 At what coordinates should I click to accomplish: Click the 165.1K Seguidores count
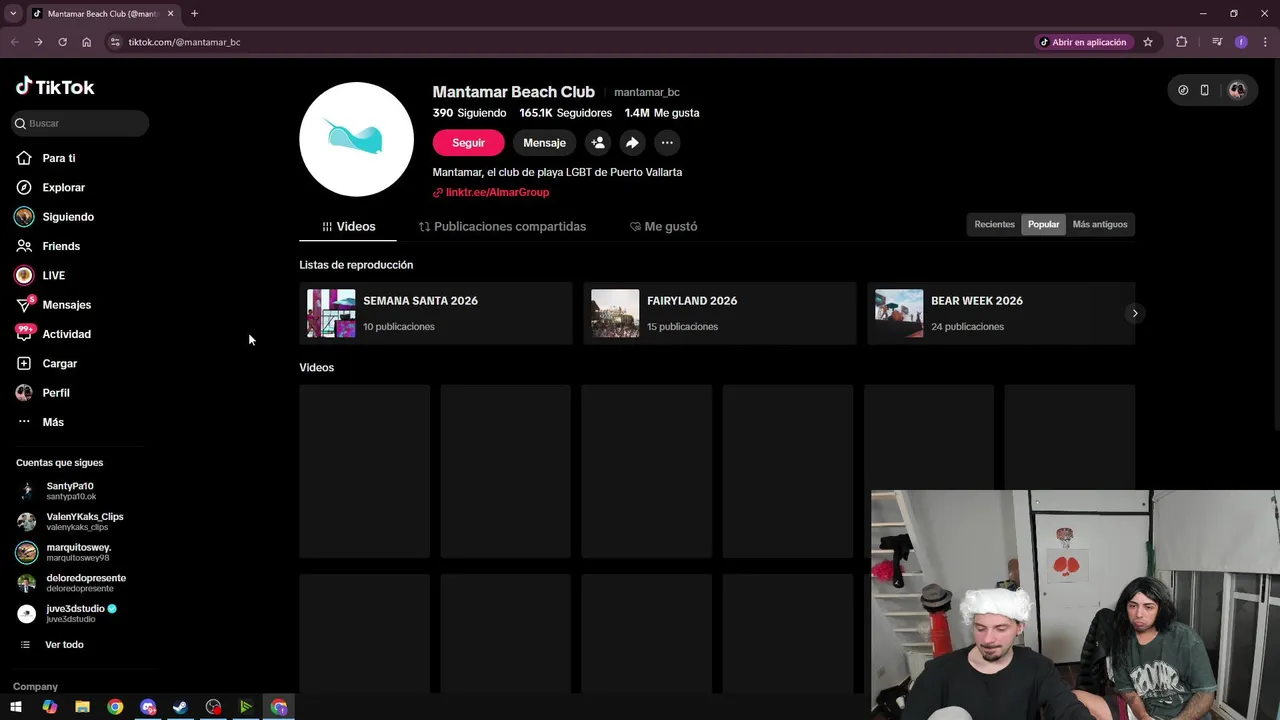tap(565, 113)
